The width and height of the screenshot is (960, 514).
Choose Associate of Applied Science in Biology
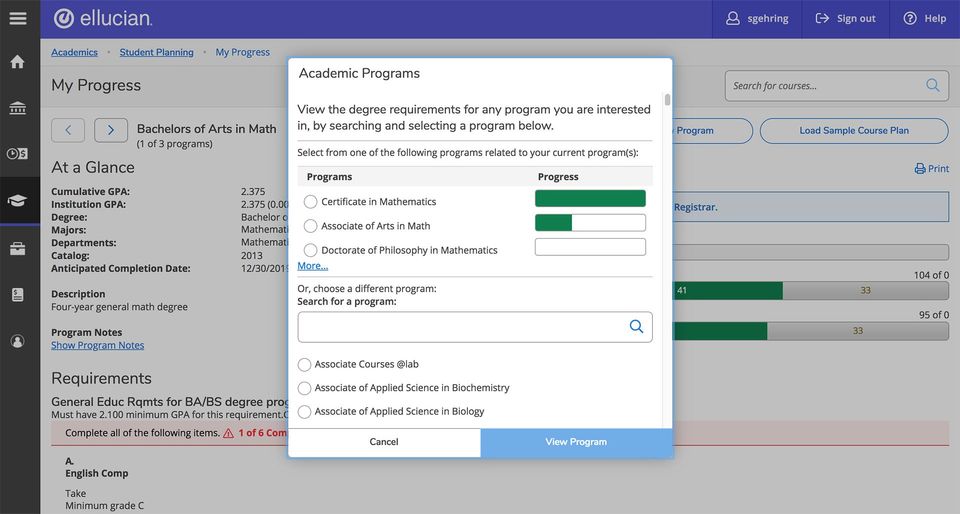304,412
